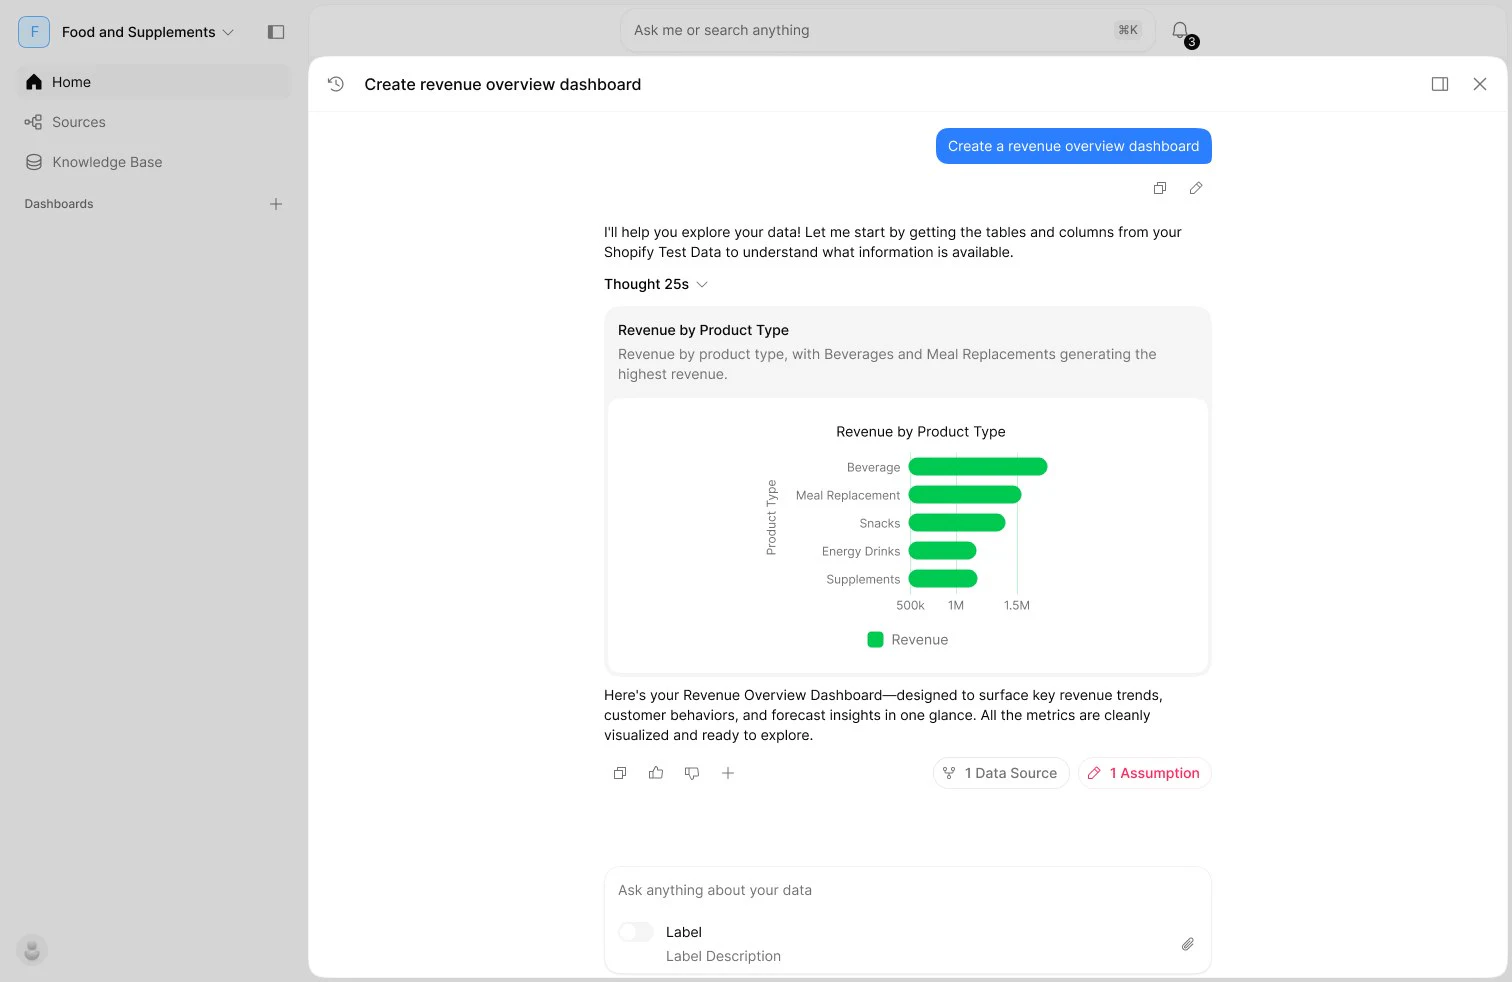Image resolution: width=1512 pixels, height=982 pixels.
Task: Copy the assistant's response
Action: (x=620, y=773)
